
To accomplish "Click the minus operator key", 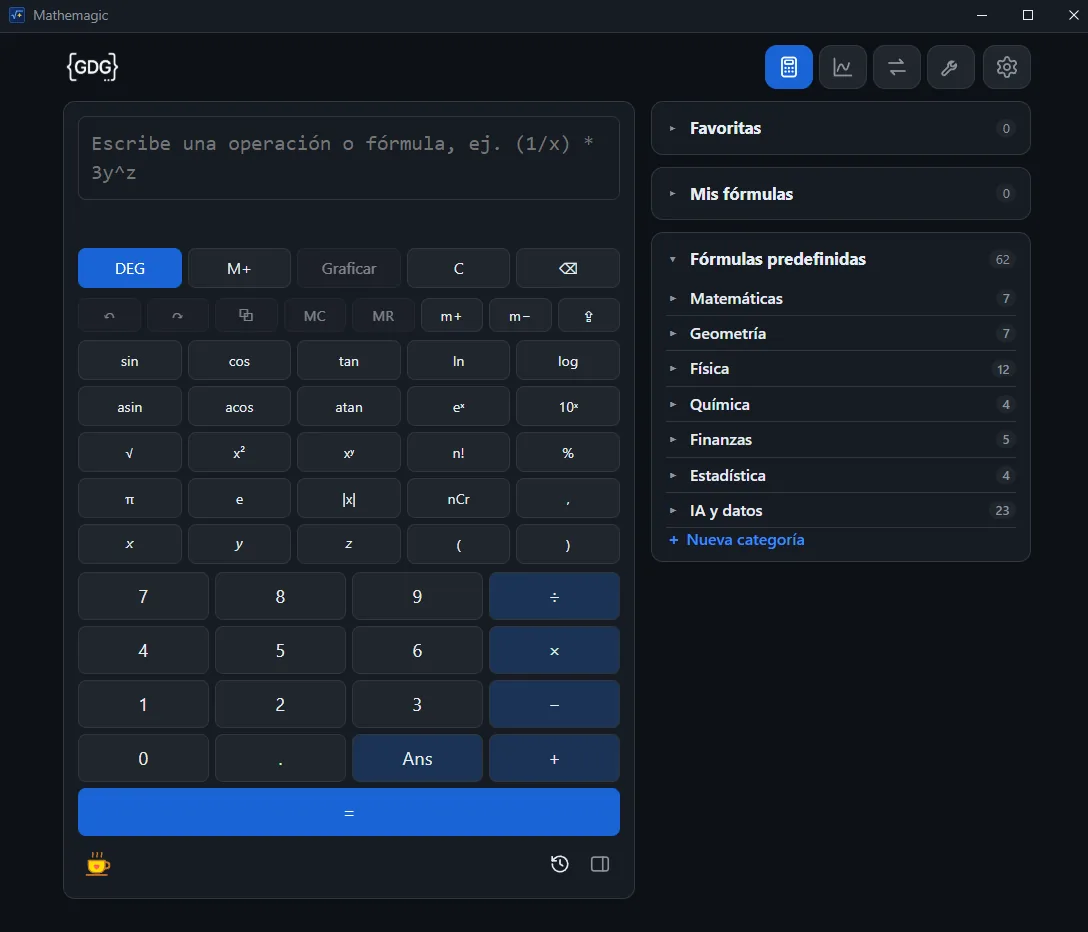I will pyautogui.click(x=554, y=704).
